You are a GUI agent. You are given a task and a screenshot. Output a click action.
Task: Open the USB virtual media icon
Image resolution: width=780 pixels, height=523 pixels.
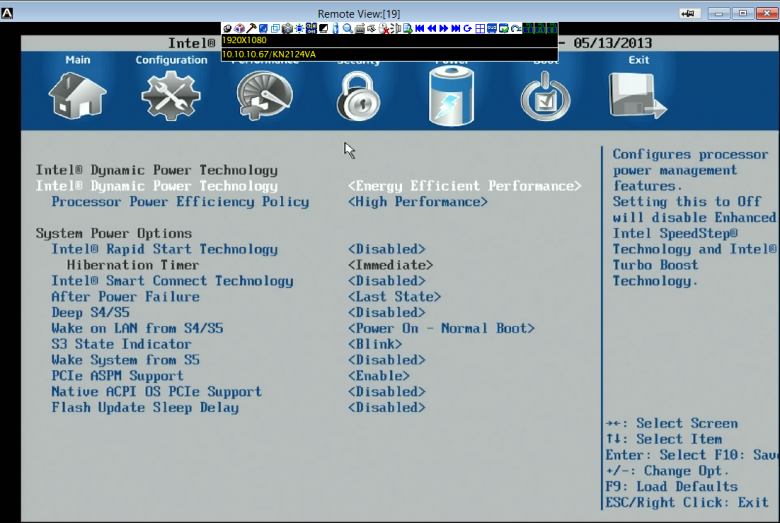[x=335, y=28]
